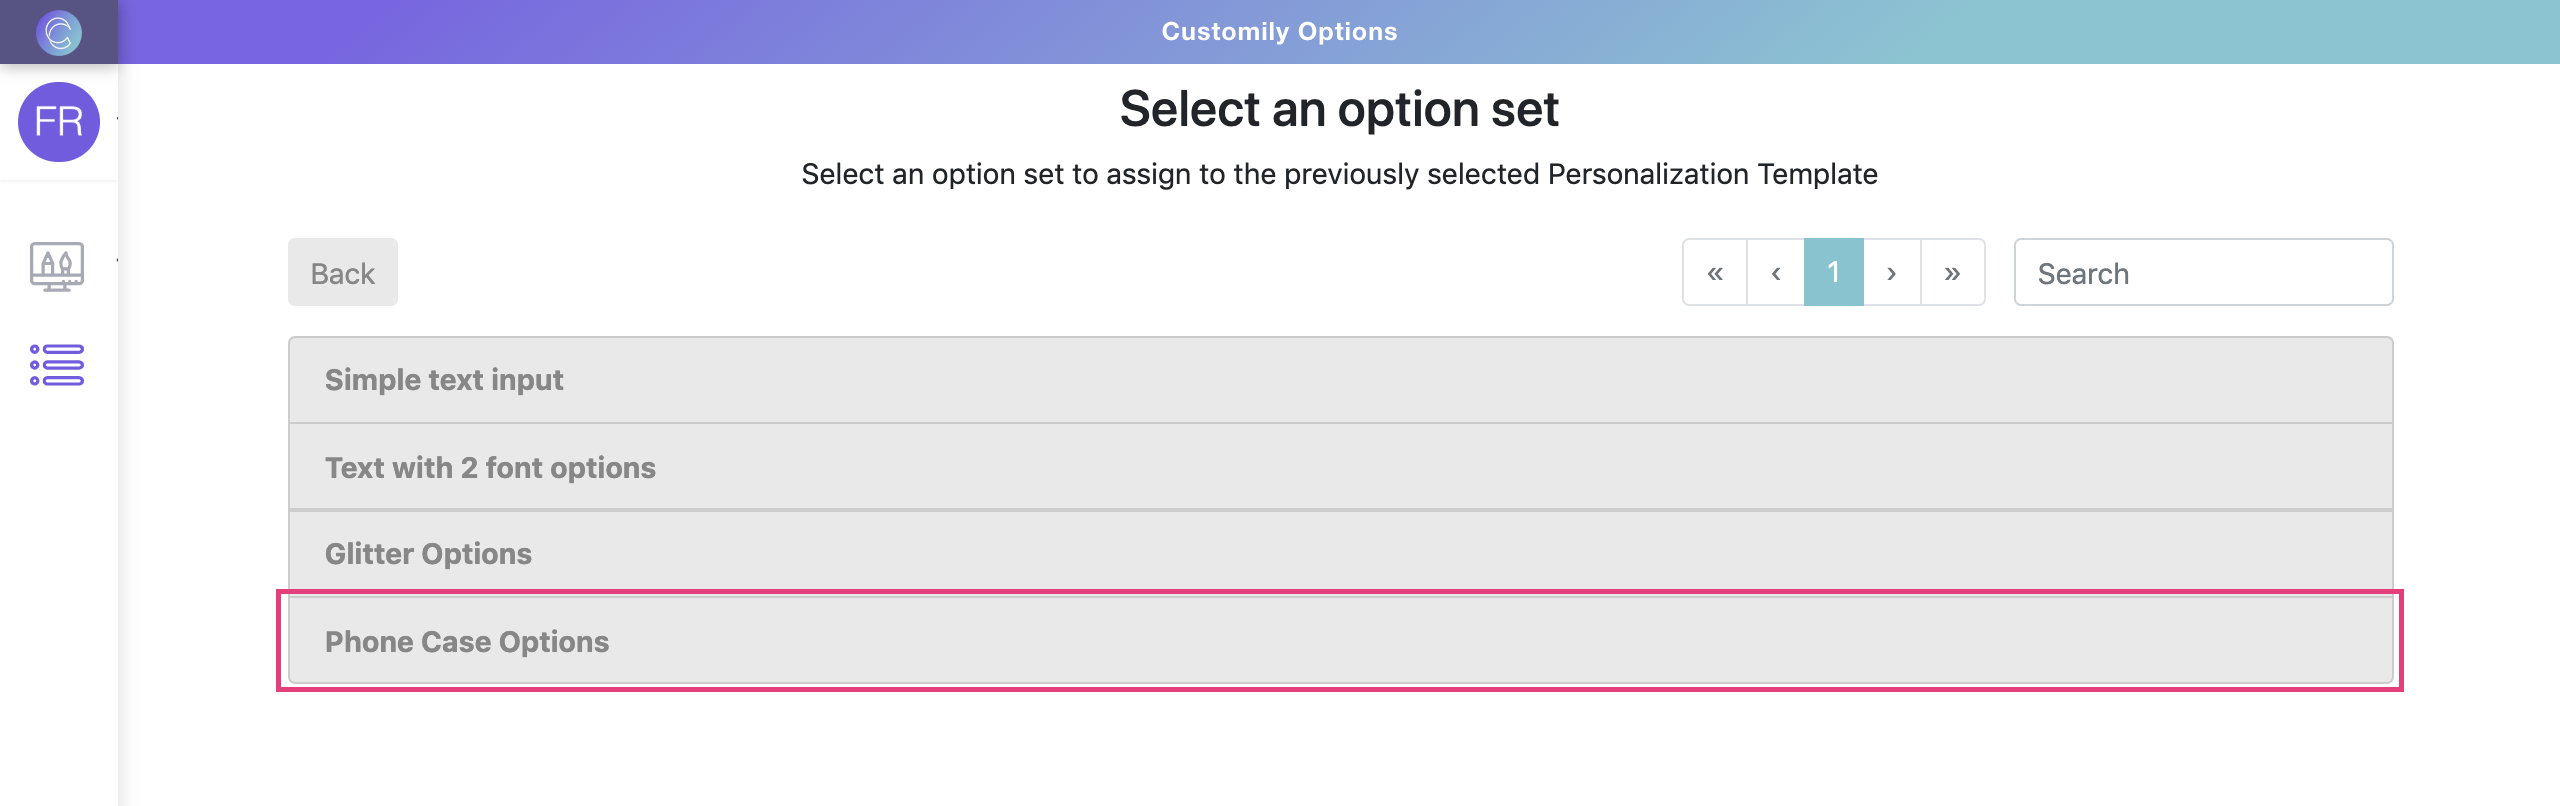This screenshot has height=806, width=2560.
Task: Select page 1 in pagination
Action: (1834, 272)
